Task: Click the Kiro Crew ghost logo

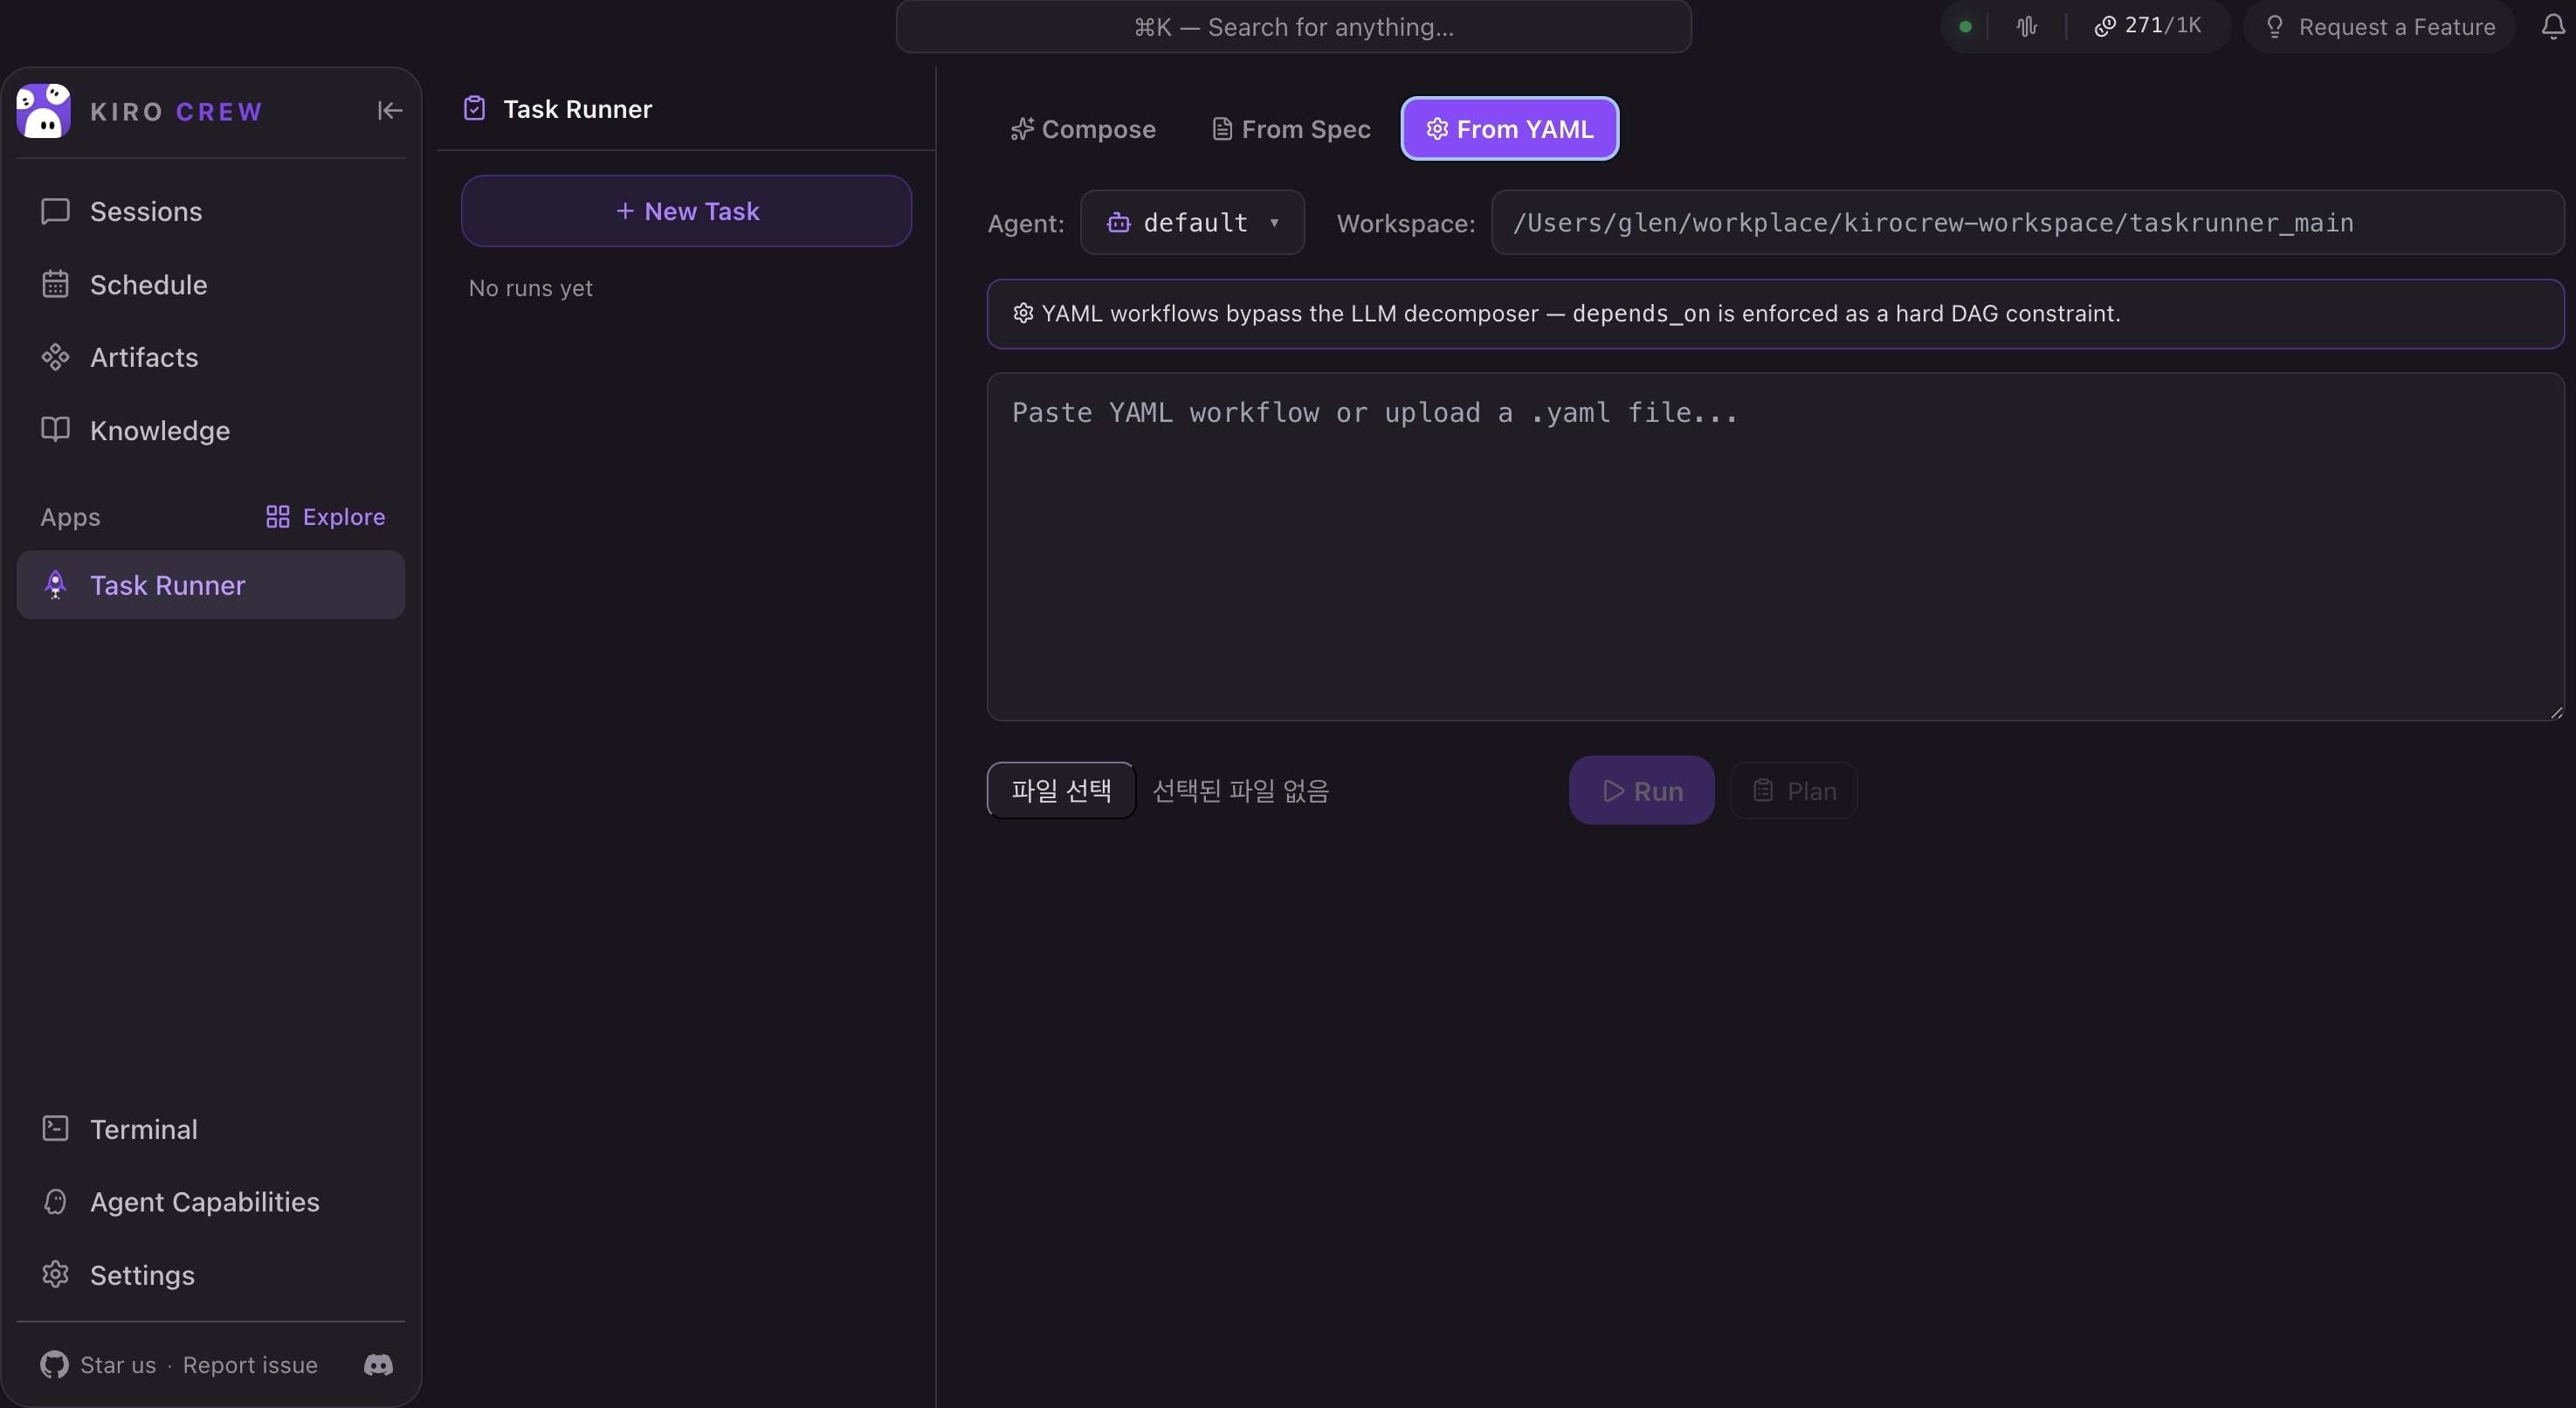Action: pos(43,110)
